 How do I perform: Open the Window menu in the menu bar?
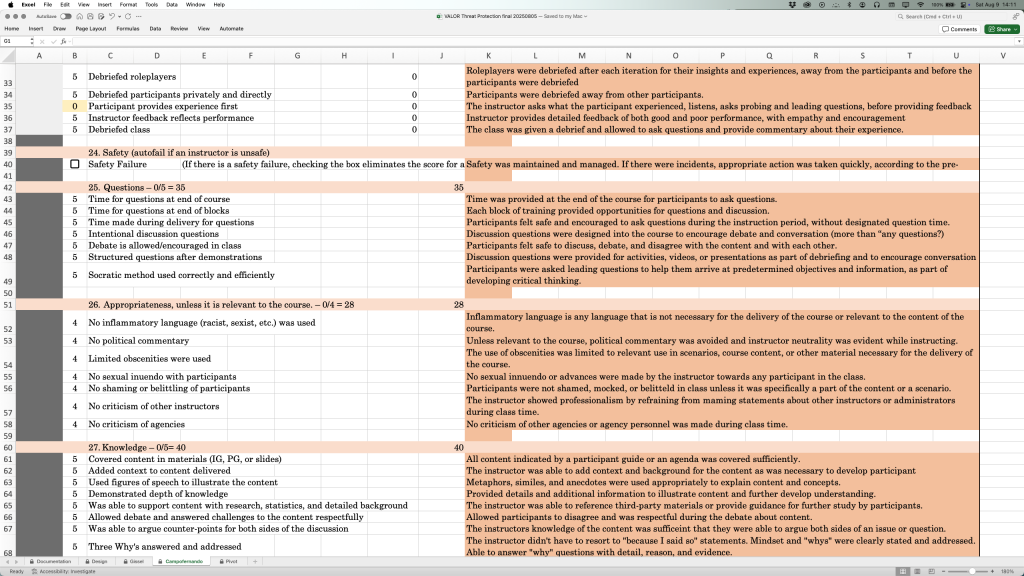pos(195,5)
